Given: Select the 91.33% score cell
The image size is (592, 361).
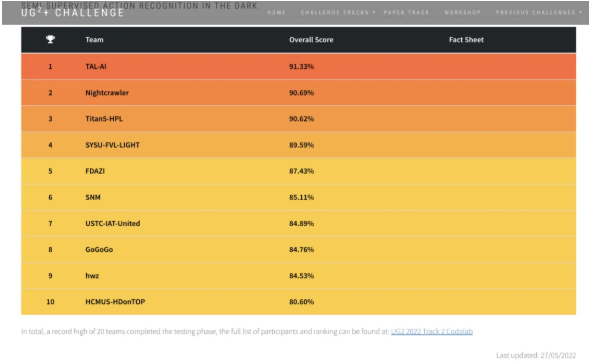Looking at the screenshot, I should click(301, 66).
